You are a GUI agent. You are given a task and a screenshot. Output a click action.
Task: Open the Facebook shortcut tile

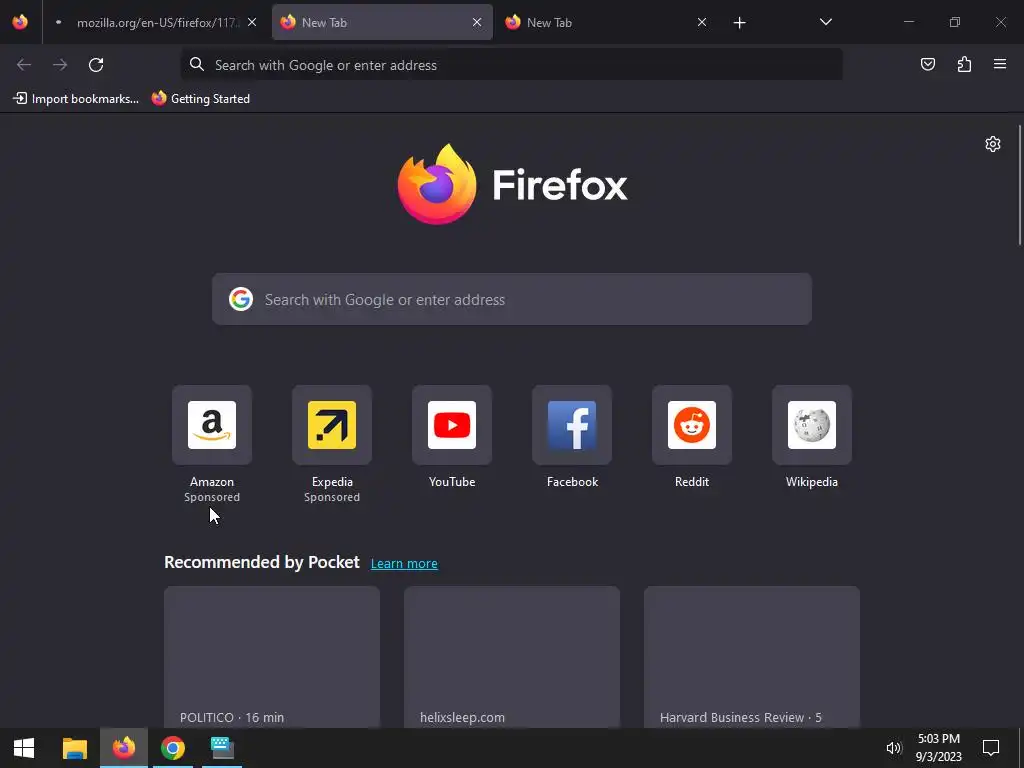[x=572, y=437]
